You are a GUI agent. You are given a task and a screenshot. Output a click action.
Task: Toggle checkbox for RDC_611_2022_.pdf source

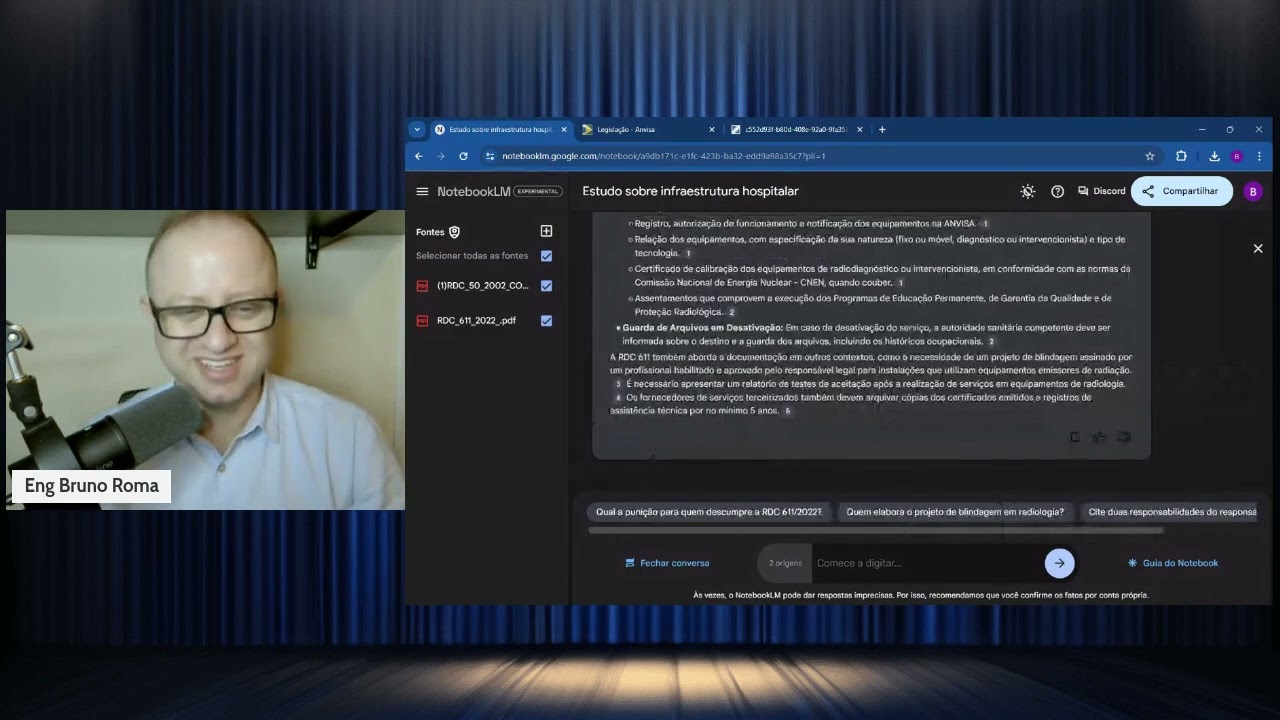546,321
